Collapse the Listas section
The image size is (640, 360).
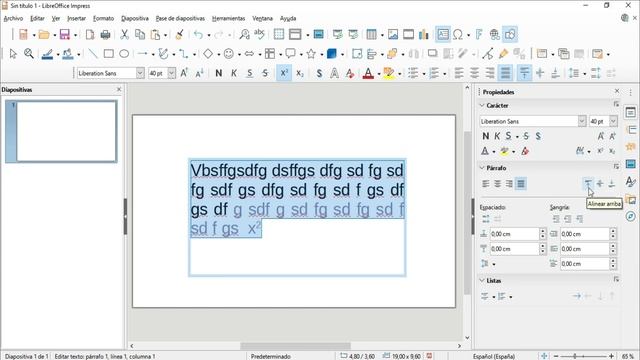tap(482, 280)
